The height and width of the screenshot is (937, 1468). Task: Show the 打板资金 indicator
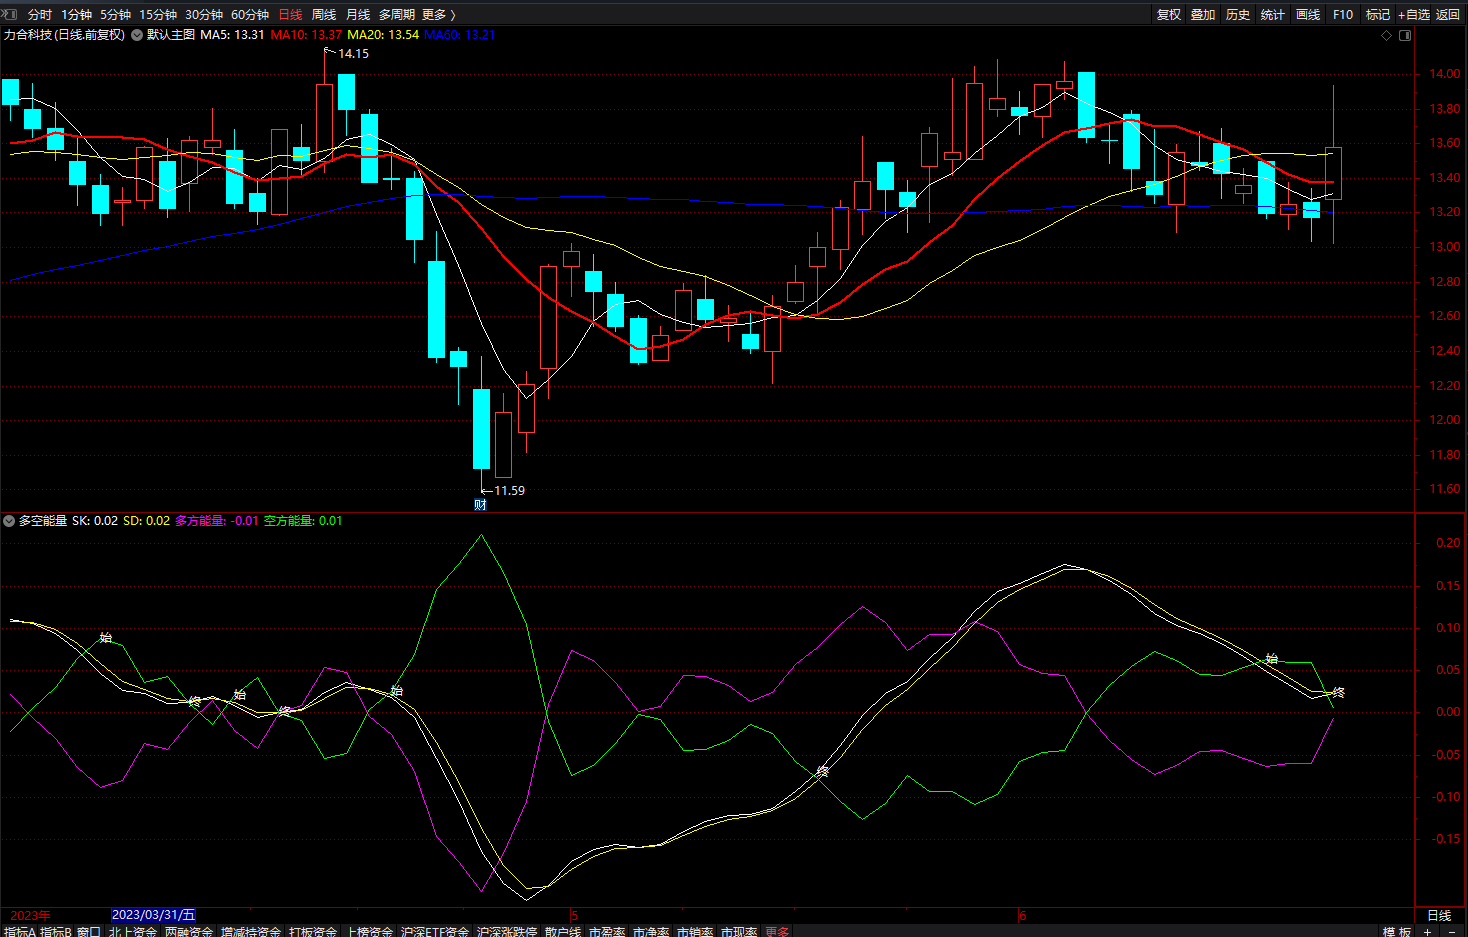pos(313,931)
